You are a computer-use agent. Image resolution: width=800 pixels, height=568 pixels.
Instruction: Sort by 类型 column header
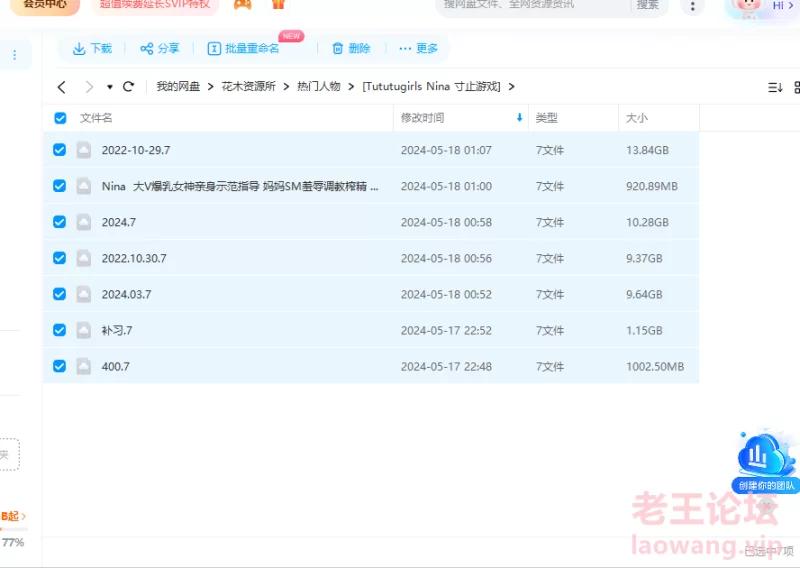click(x=546, y=118)
